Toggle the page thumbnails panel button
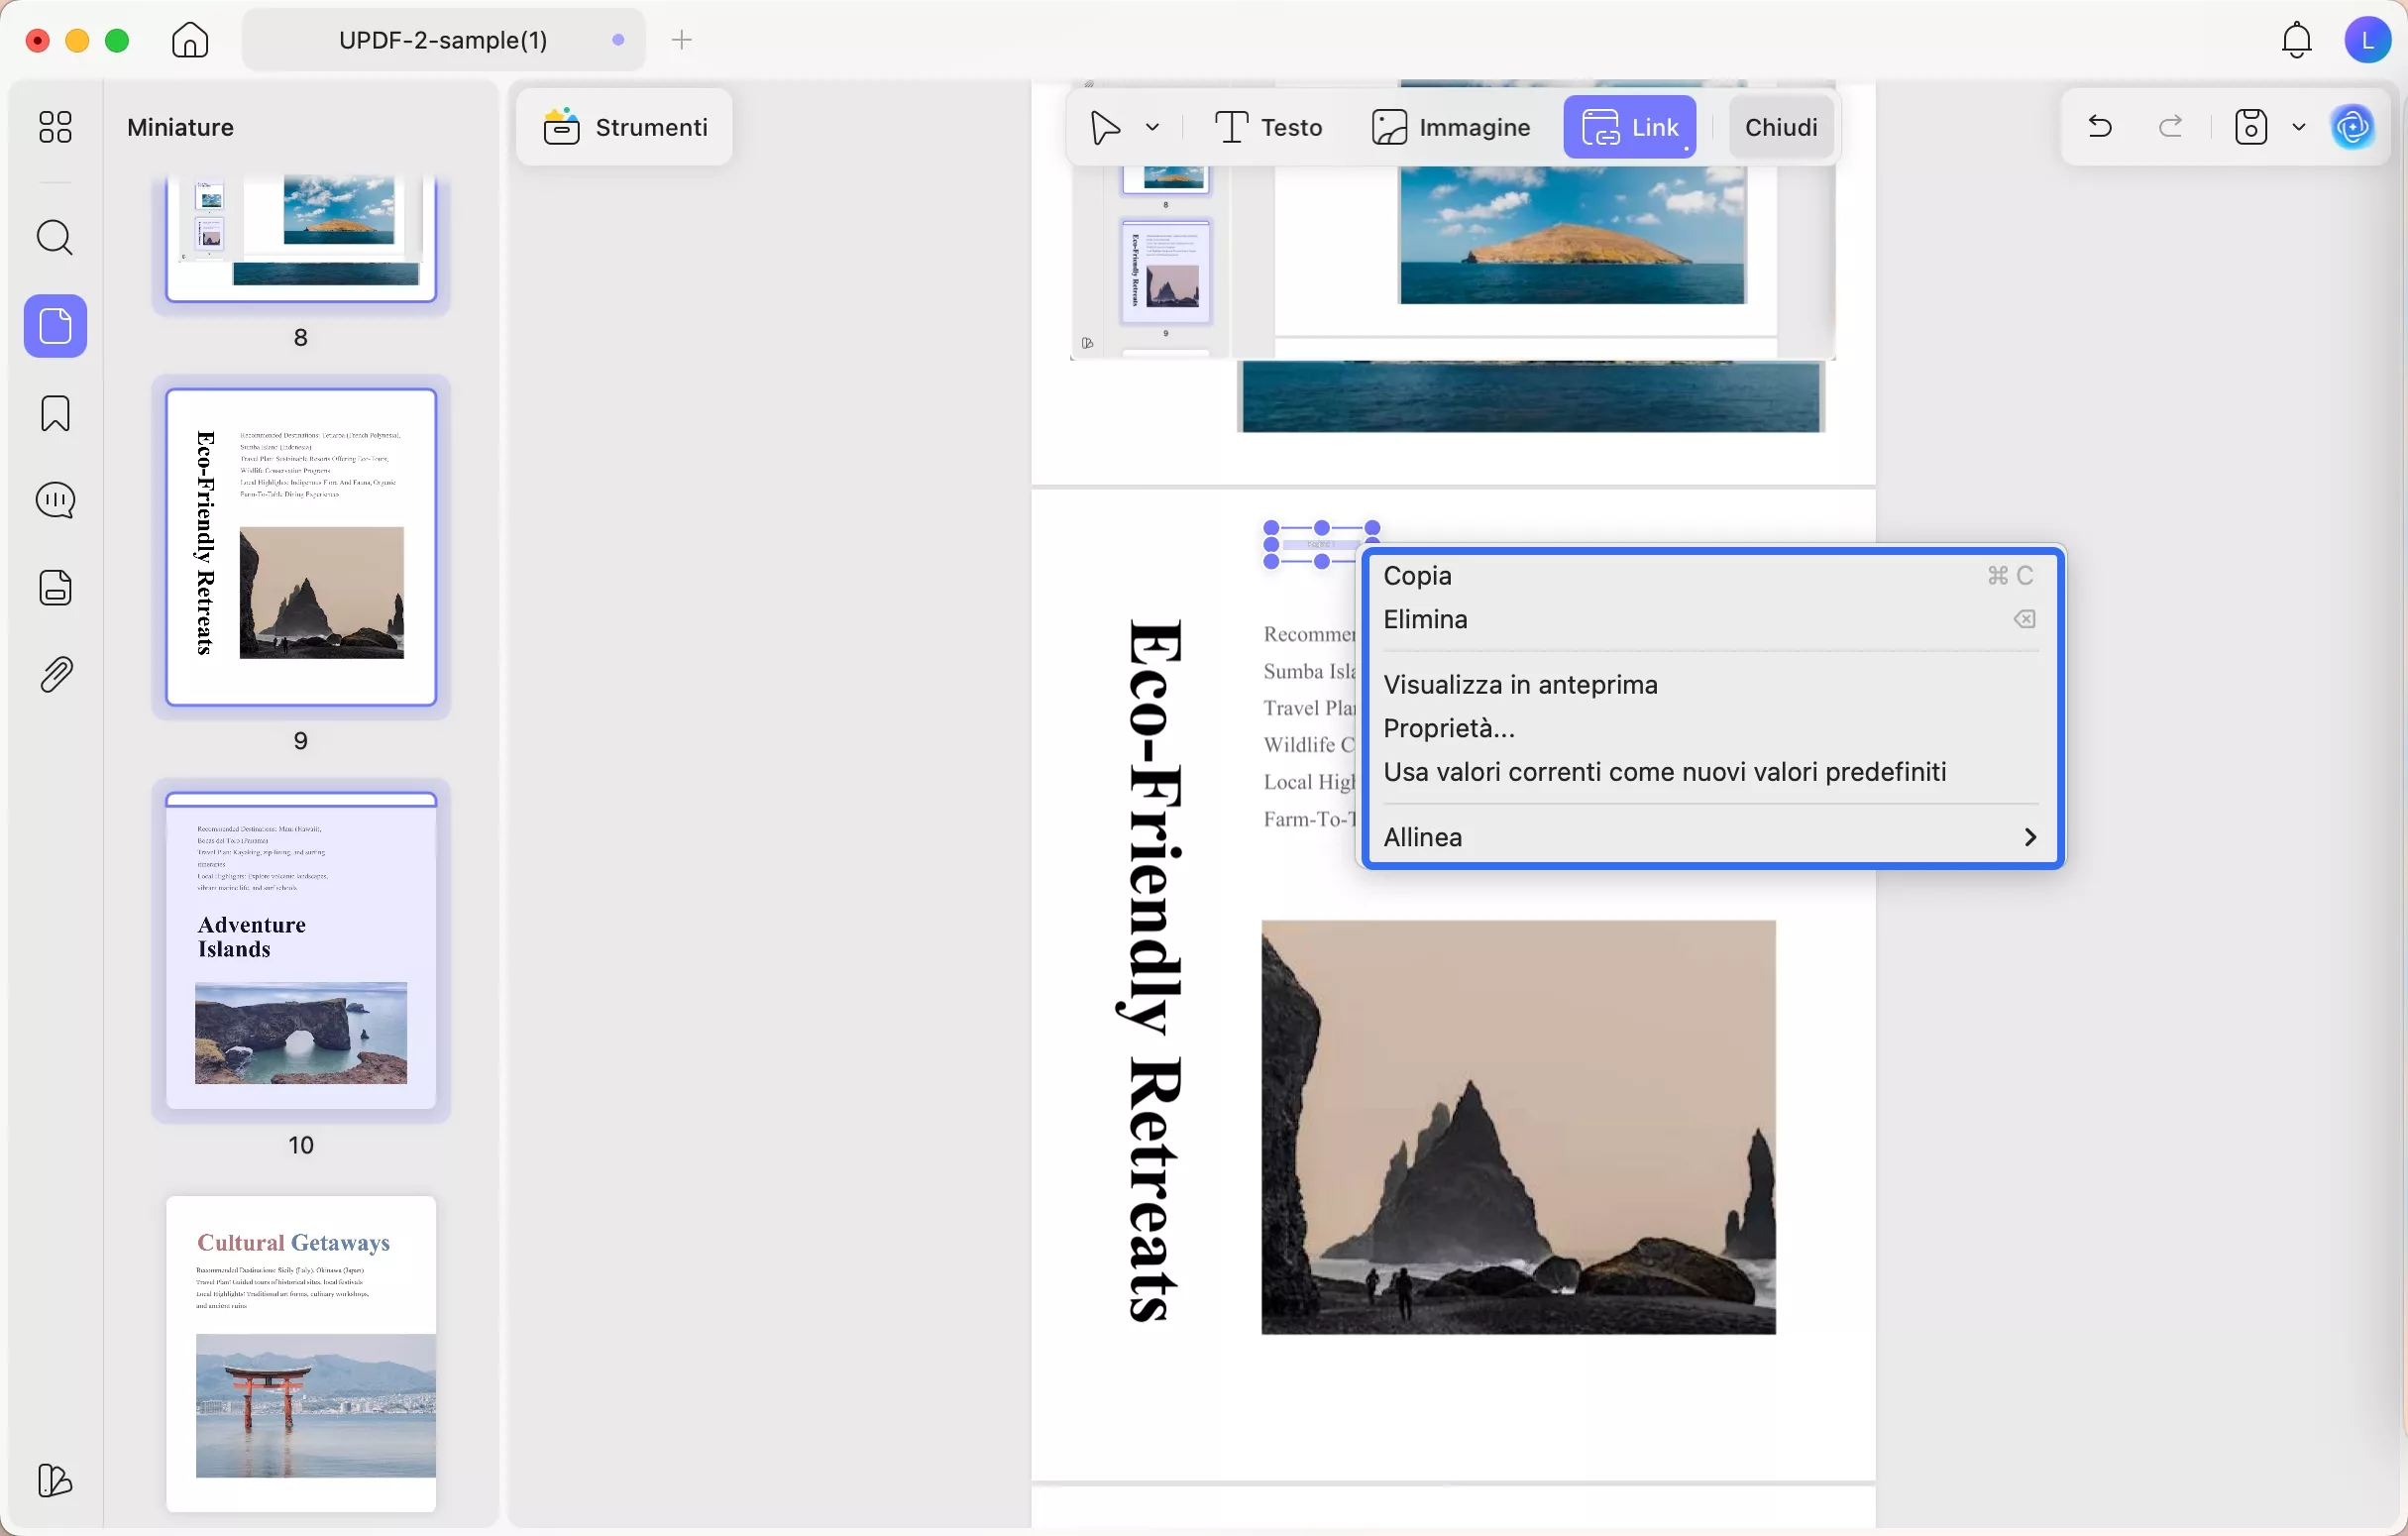Viewport: 2408px width, 1536px height. pyautogui.click(x=55, y=326)
